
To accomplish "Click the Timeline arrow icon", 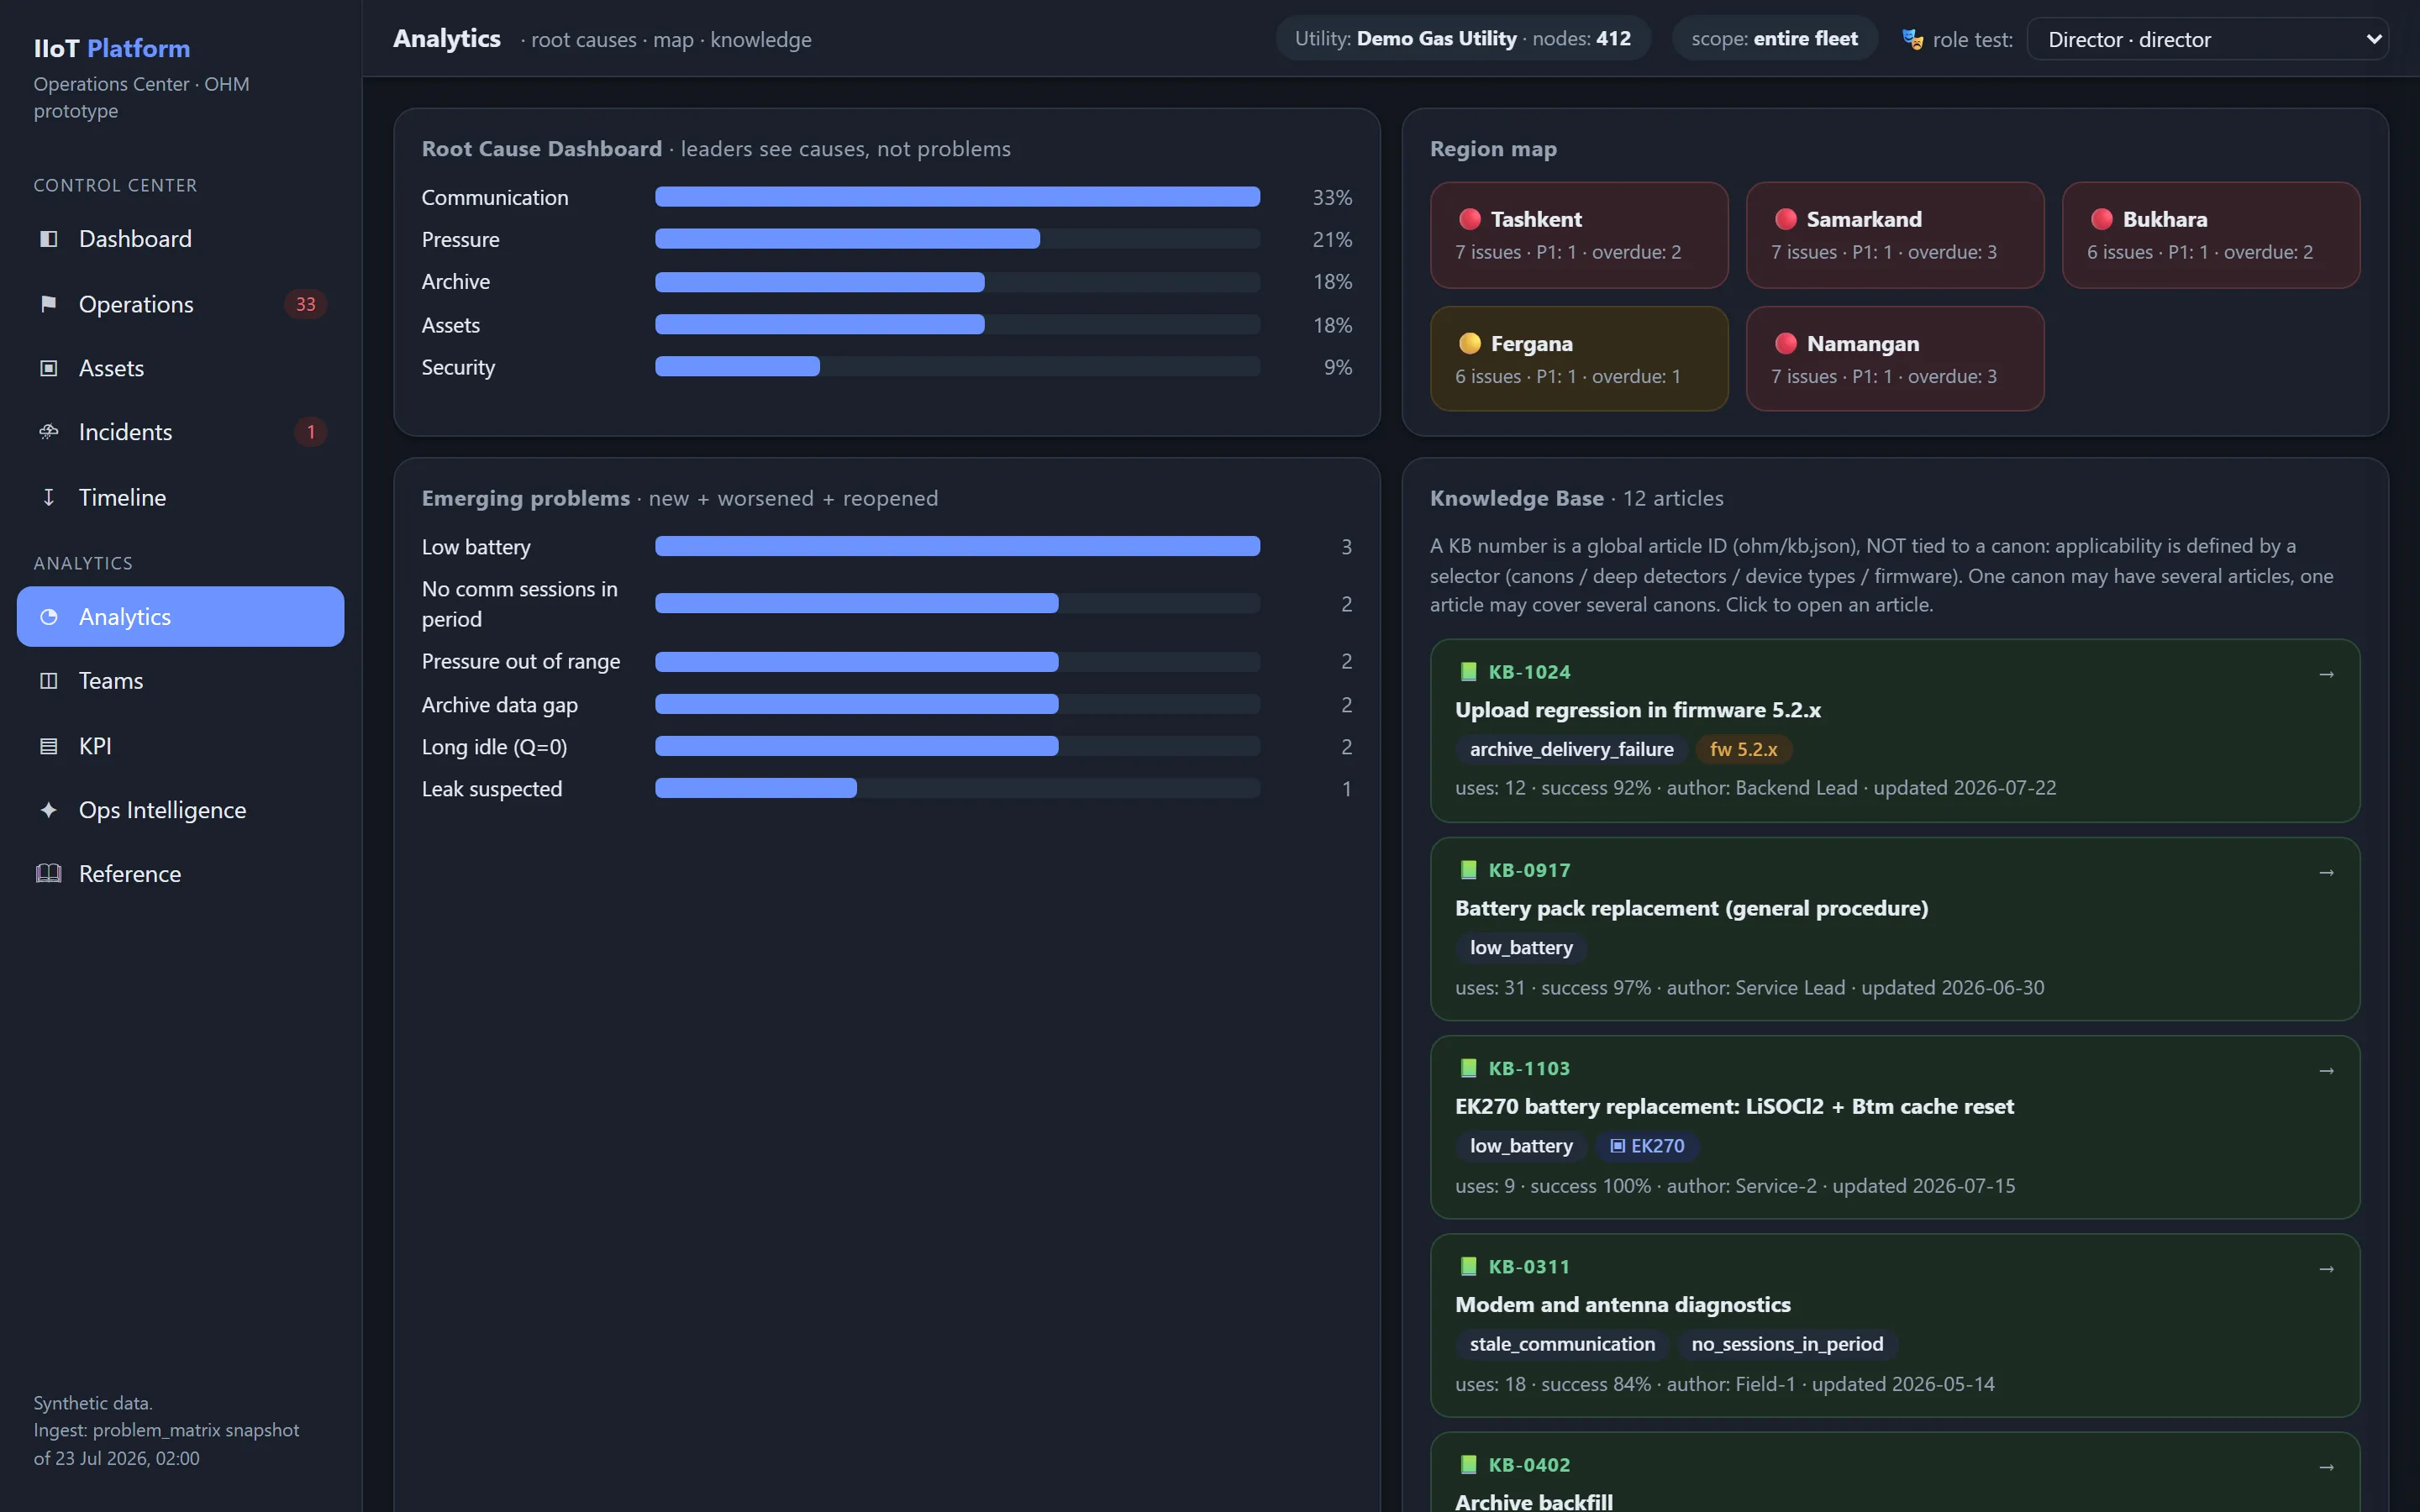I will [48, 497].
